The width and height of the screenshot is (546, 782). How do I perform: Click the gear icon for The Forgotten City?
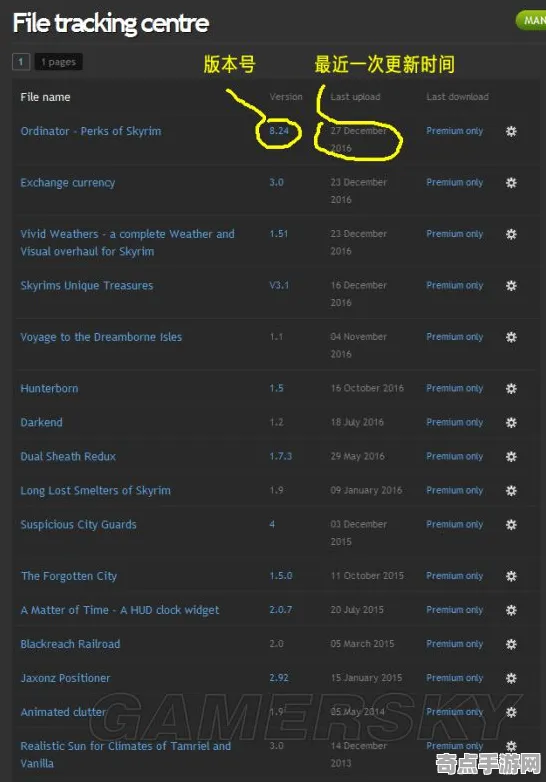(x=511, y=576)
